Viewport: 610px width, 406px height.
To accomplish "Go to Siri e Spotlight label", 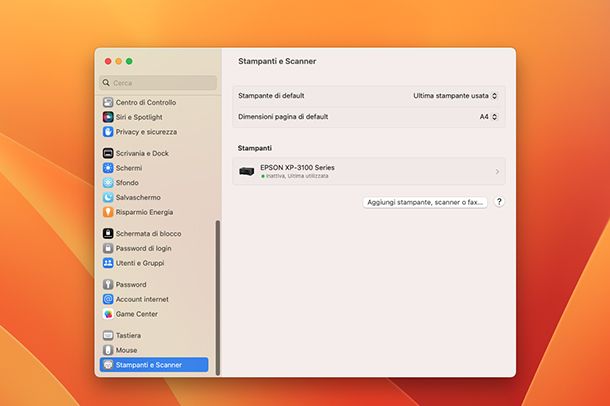I will (139, 117).
